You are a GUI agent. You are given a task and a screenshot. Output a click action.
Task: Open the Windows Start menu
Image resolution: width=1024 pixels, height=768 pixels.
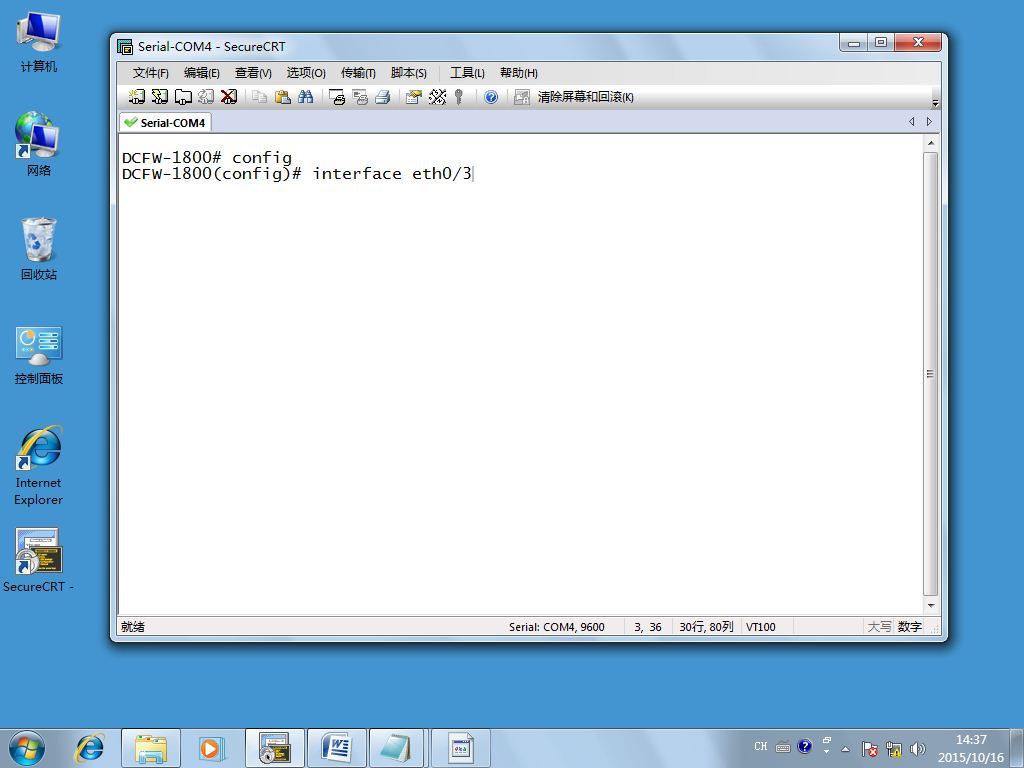tap(27, 748)
